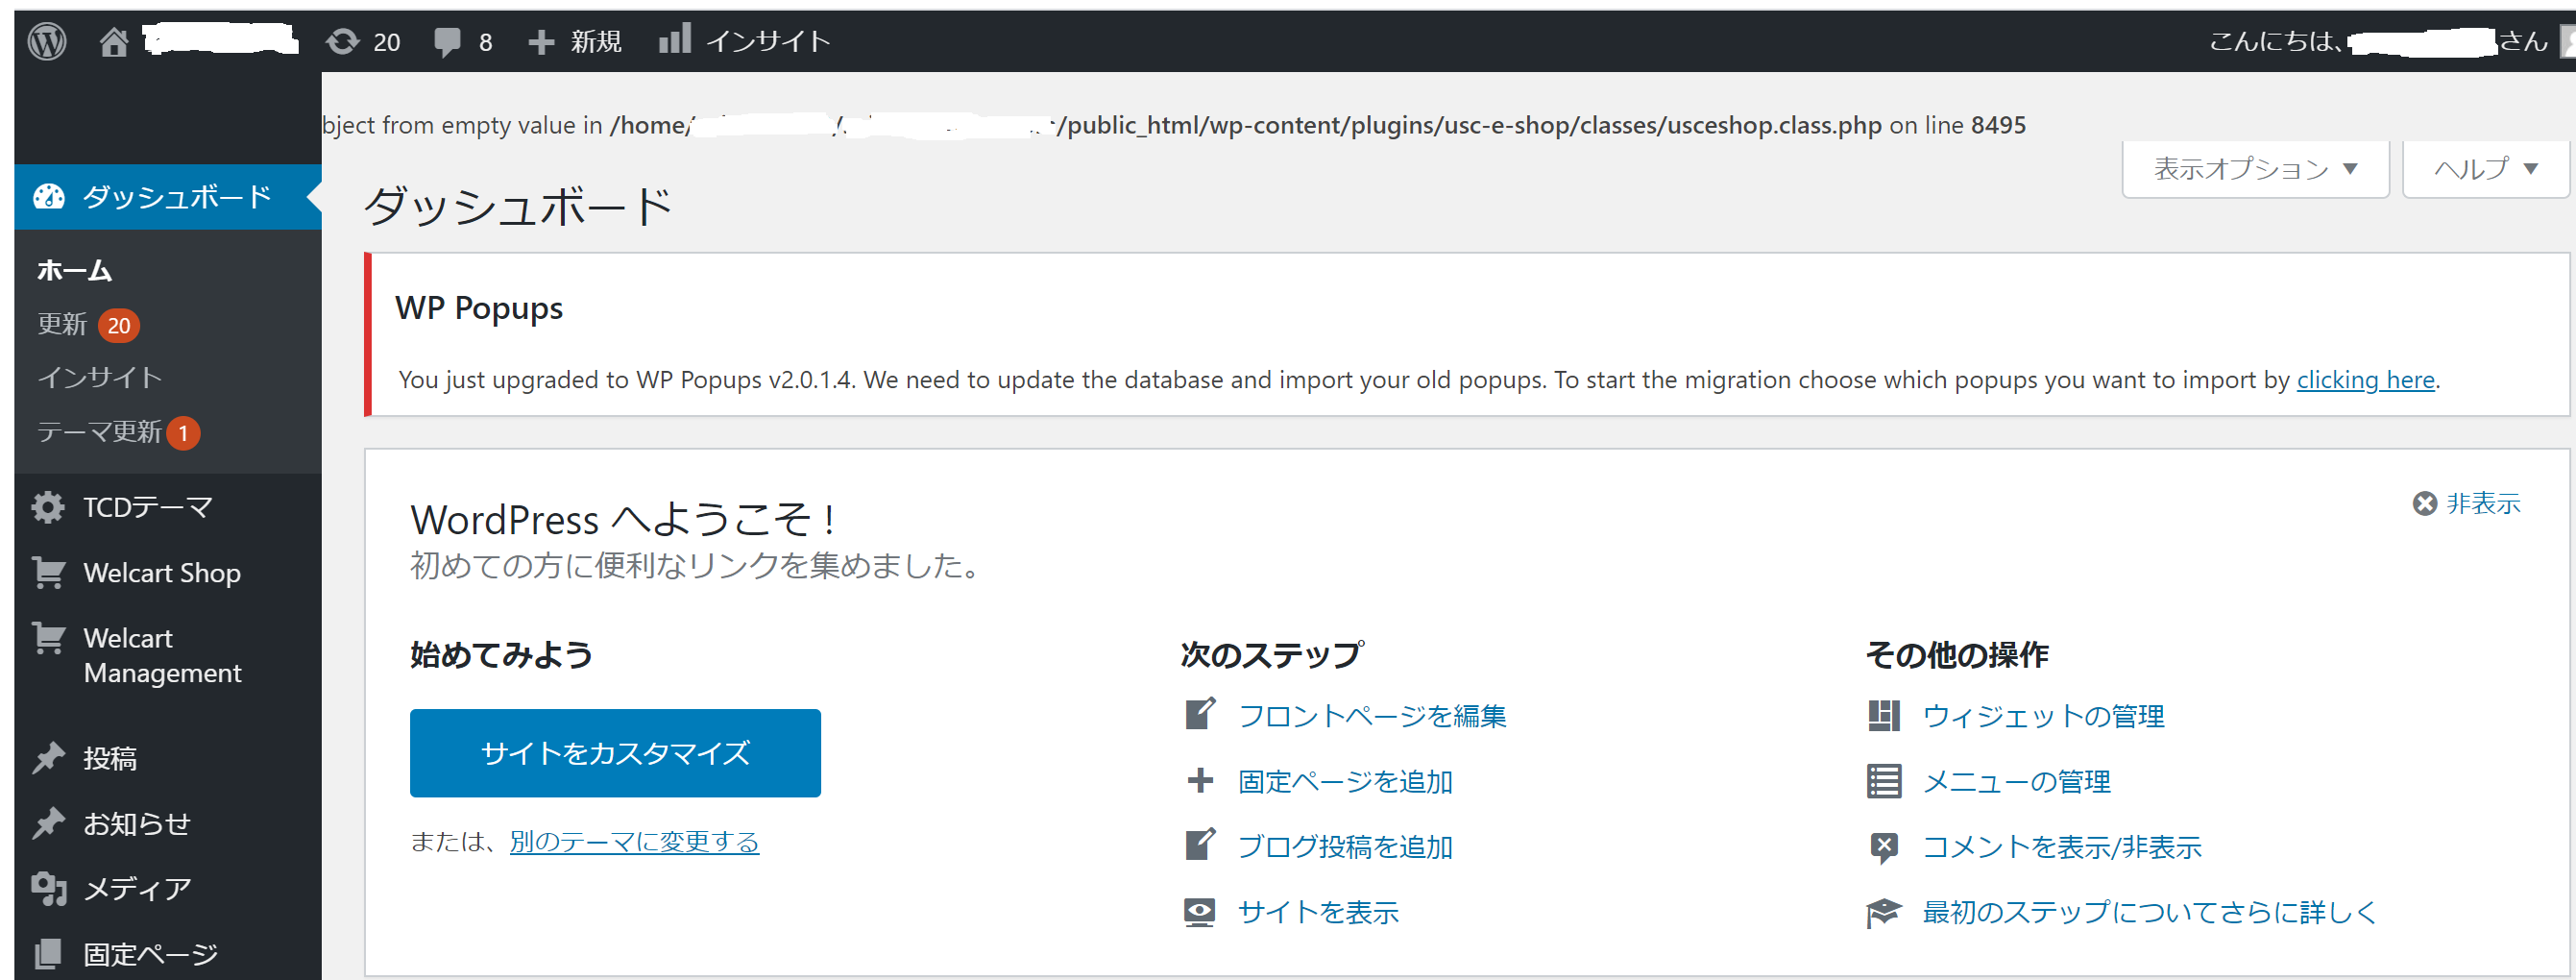Screen dimensions: 2576x980
Task: Click screen icon beside サイトを表示
Action: tap(1200, 911)
